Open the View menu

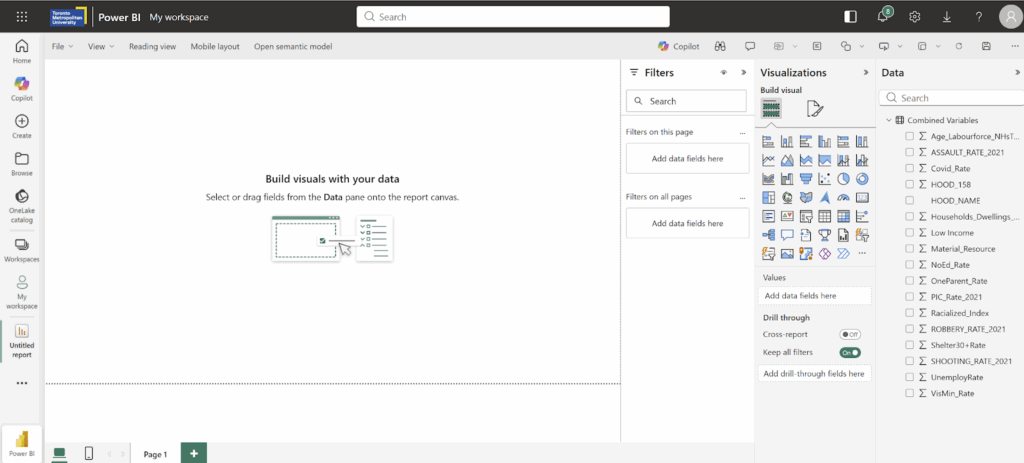click(100, 46)
